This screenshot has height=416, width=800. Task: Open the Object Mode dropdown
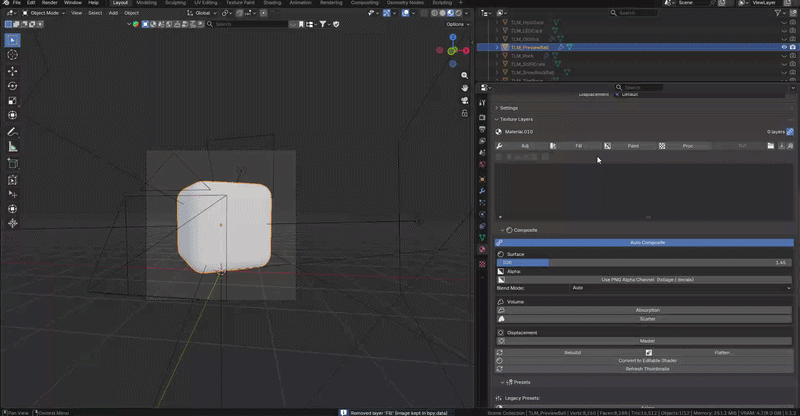[x=43, y=13]
